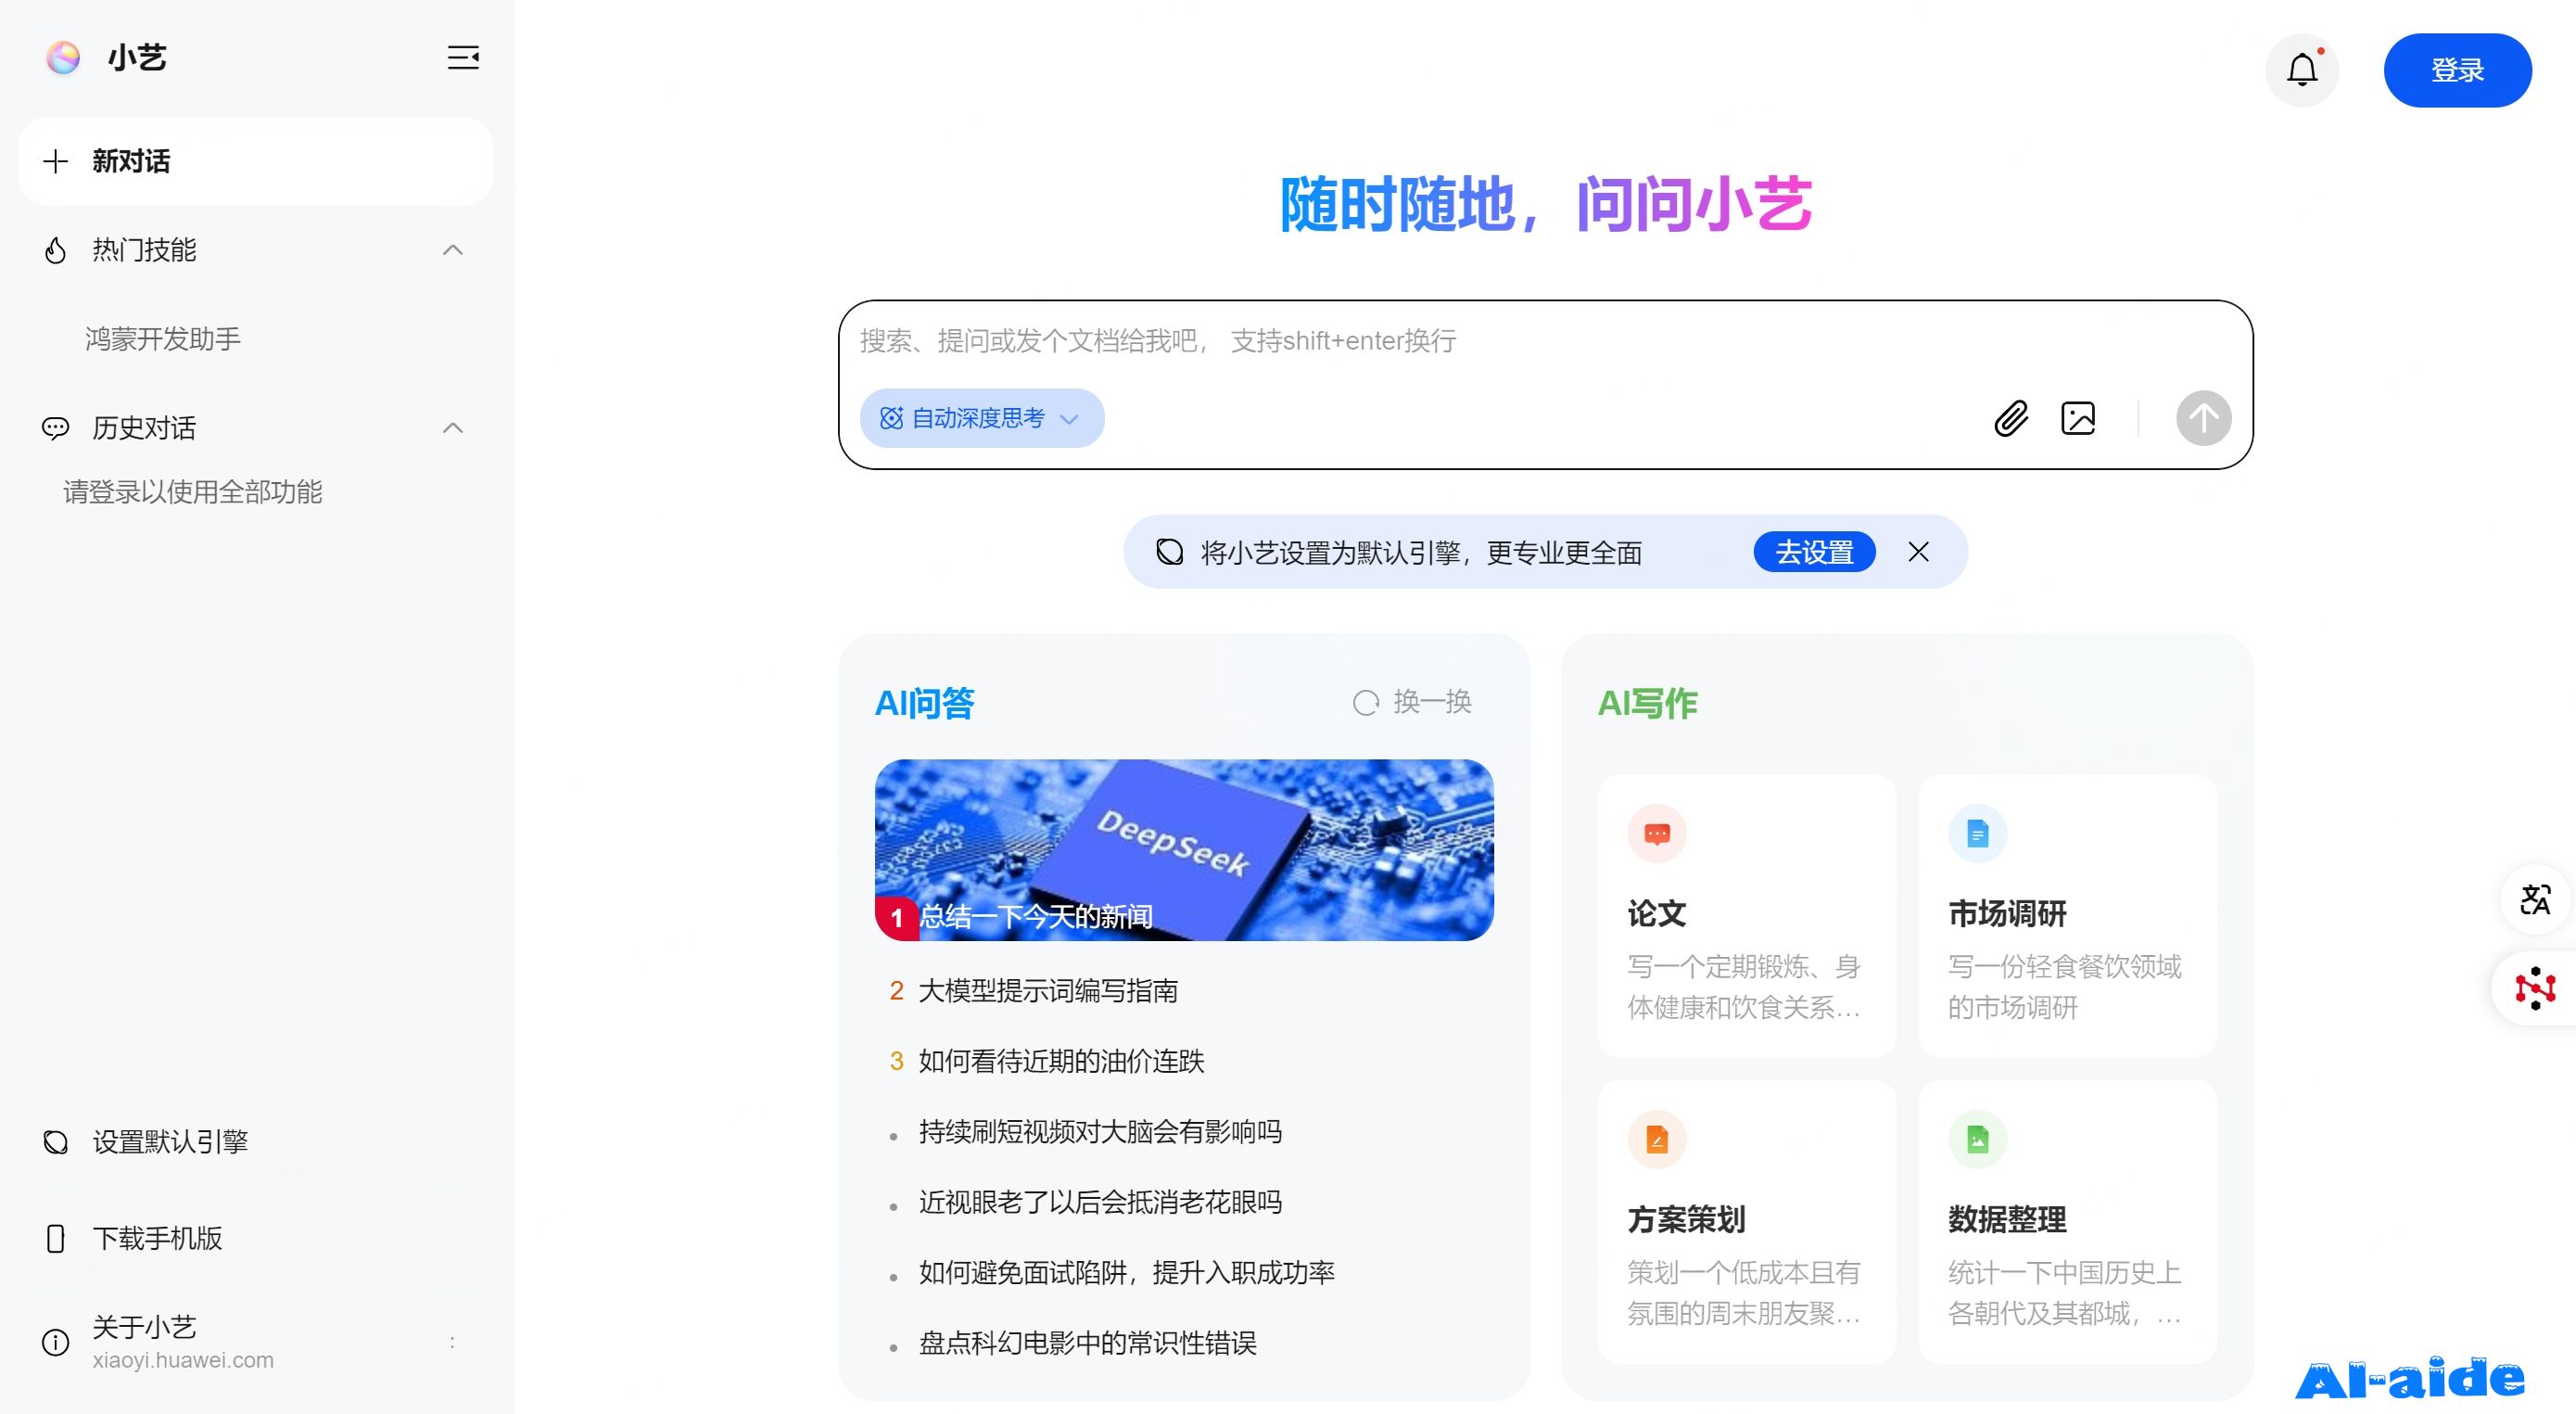The height and width of the screenshot is (1414, 2576).
Task: Click the Xiaoyi colorful logo icon
Action: coord(63,57)
